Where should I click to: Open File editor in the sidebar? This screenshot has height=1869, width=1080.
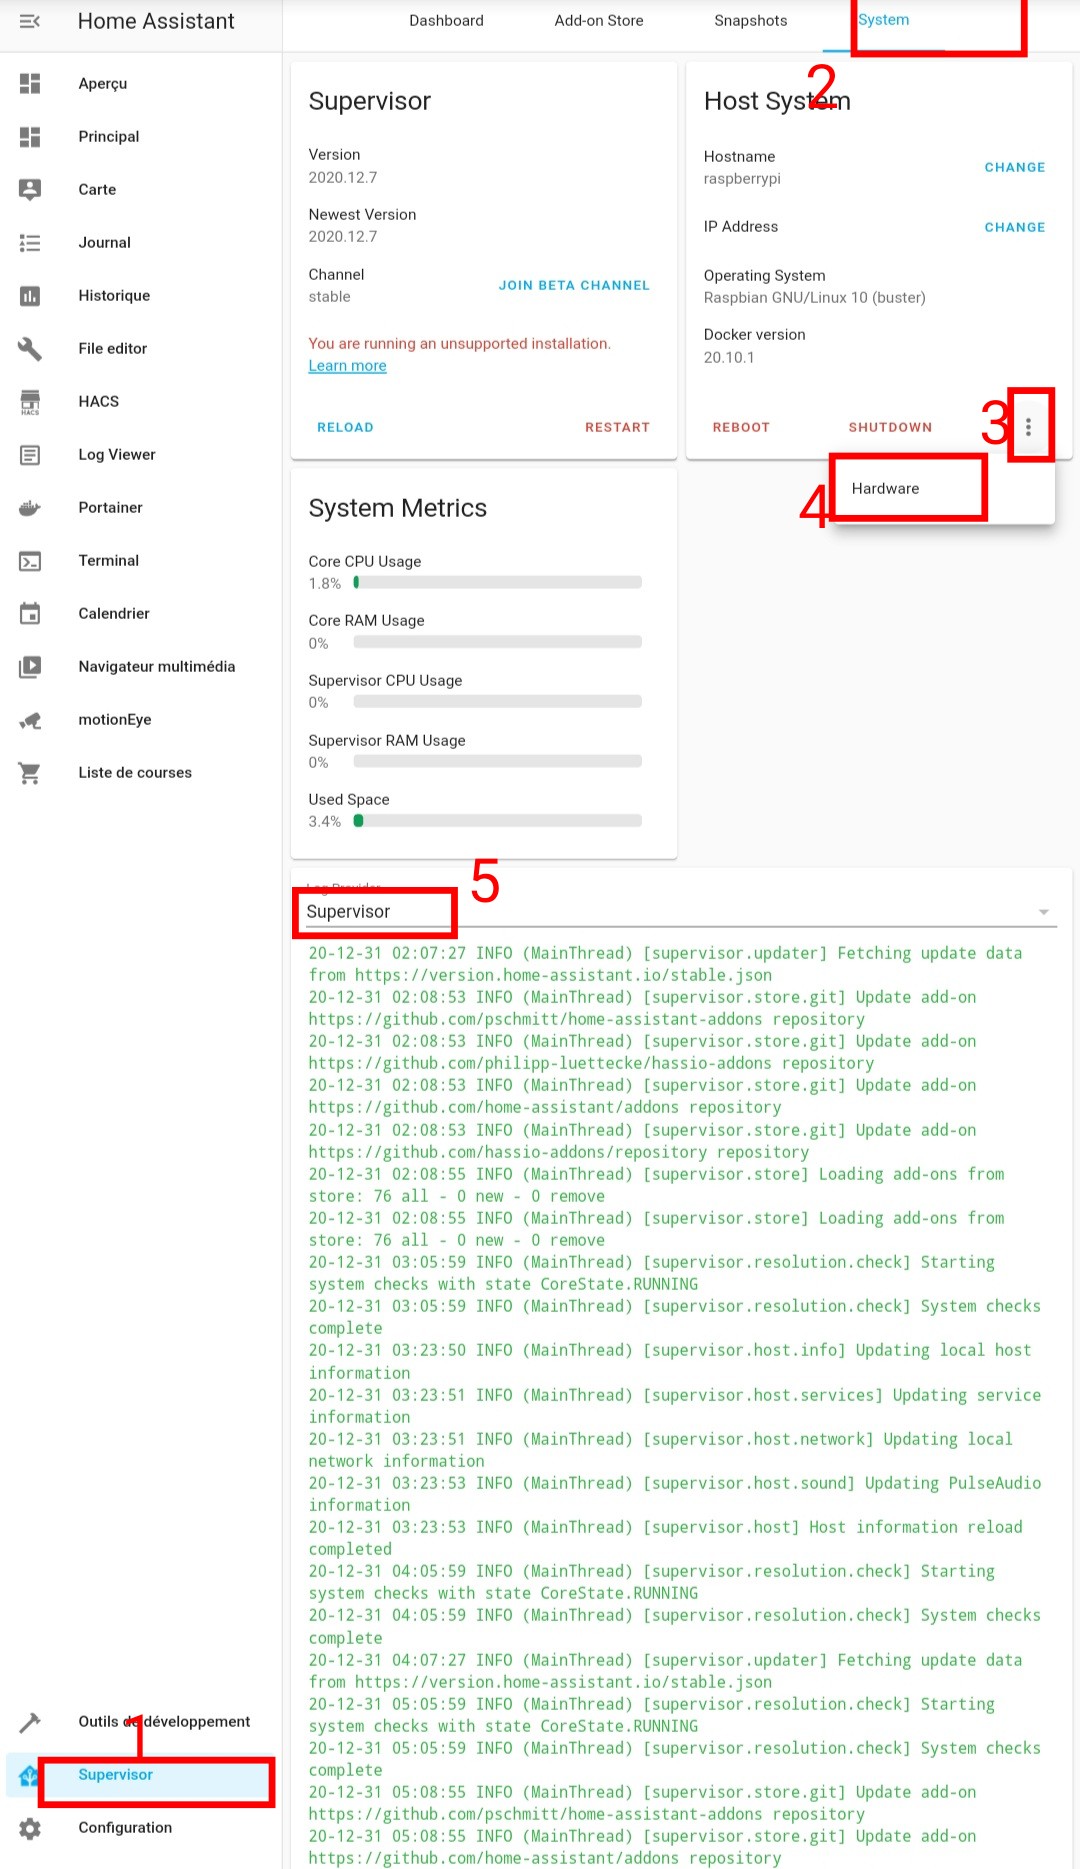pos(141,348)
